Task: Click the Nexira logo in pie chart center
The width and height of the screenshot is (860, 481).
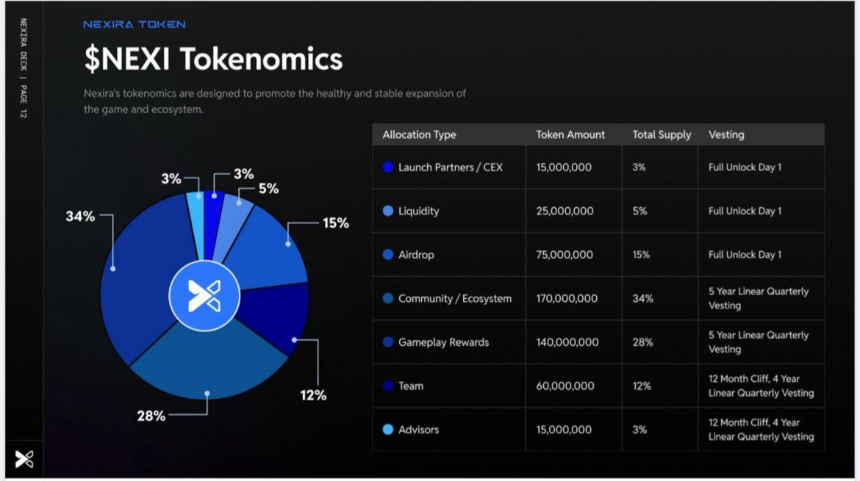Action: tap(204, 296)
